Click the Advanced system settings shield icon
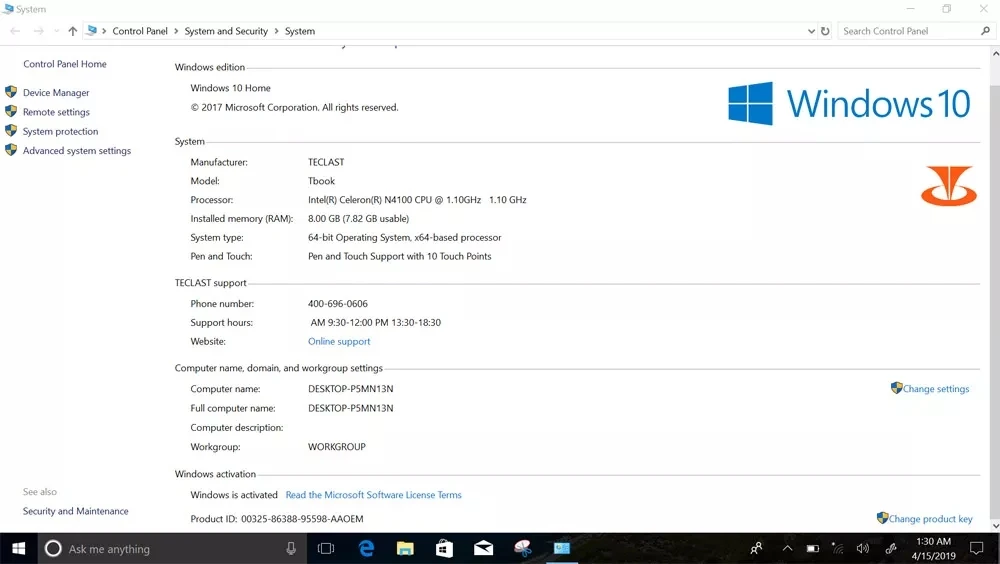The width and height of the screenshot is (1000, 564). coord(11,150)
